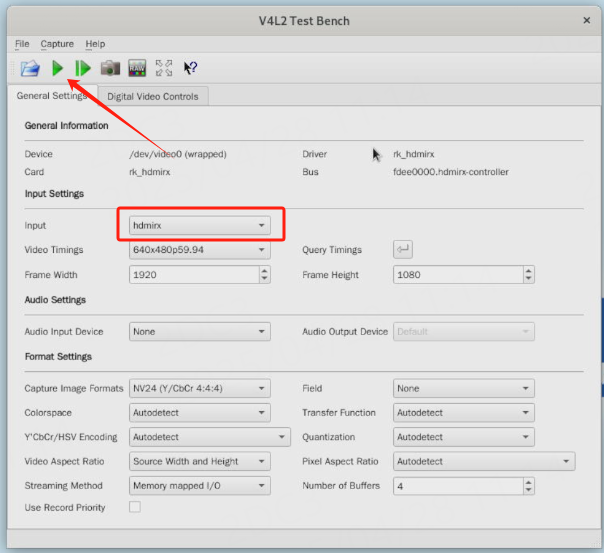
Task: Click the Number of Buffers field
Action: pyautogui.click(x=458, y=486)
